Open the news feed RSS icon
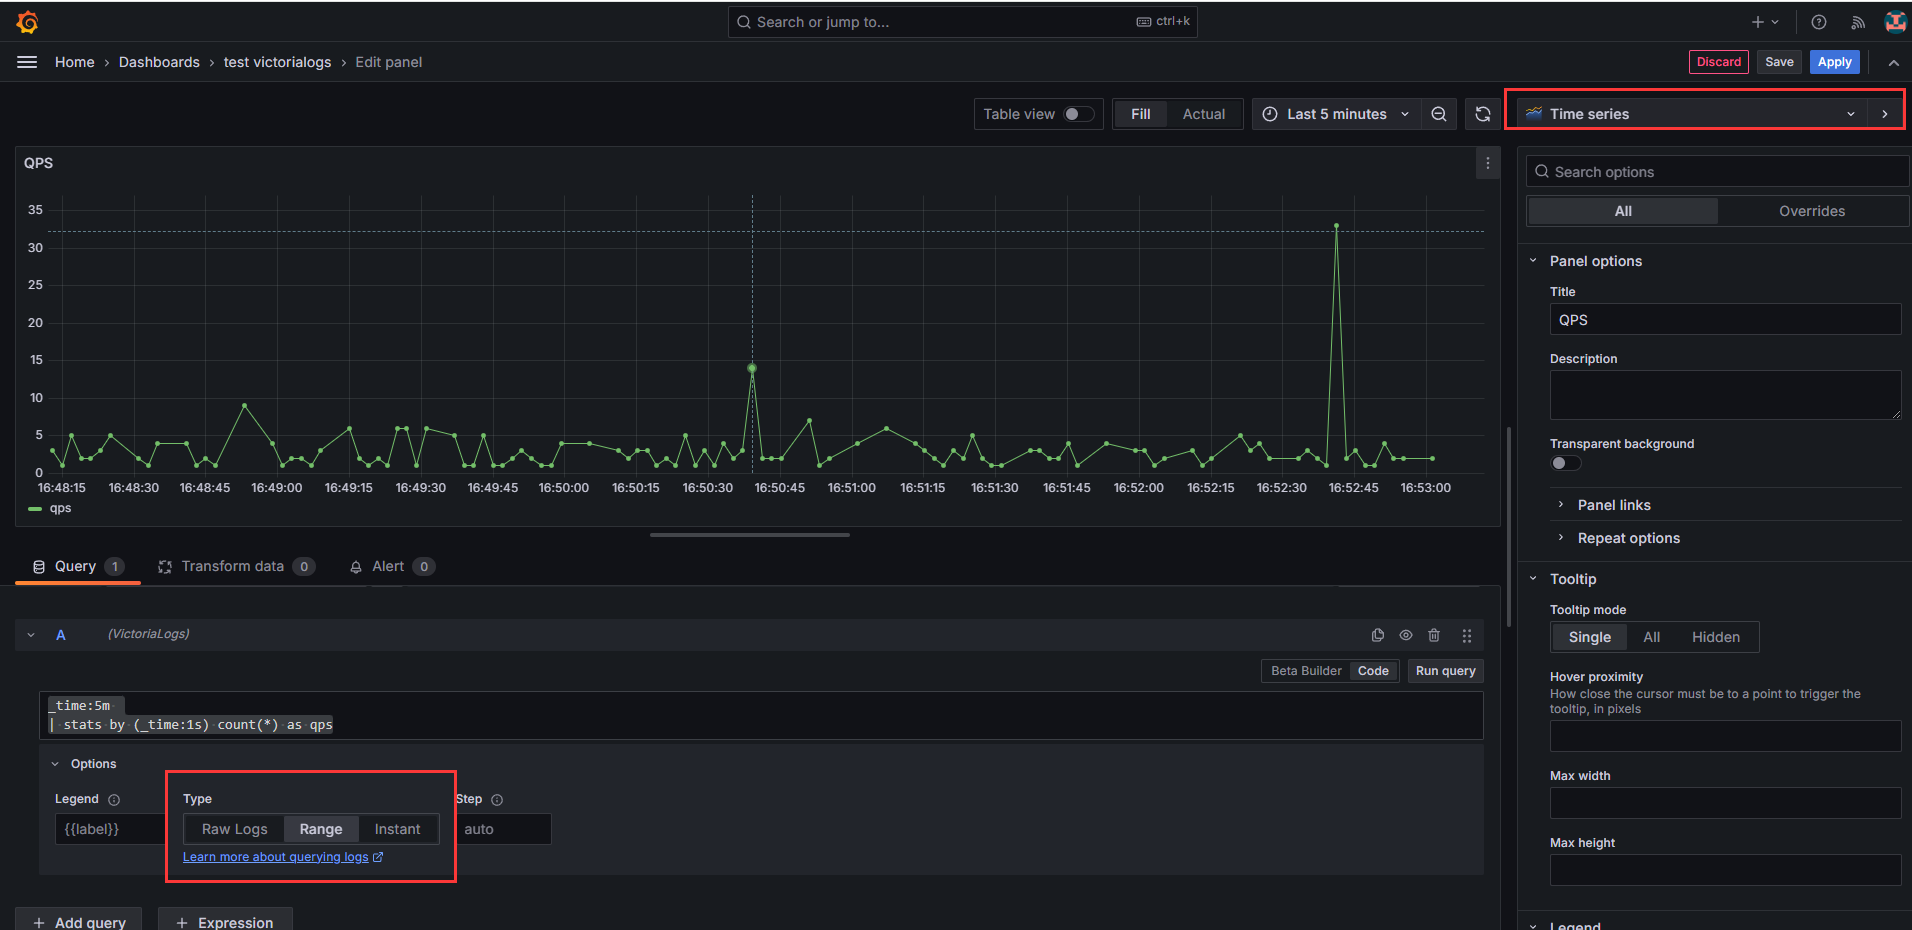The height and width of the screenshot is (930, 1912). pyautogui.click(x=1857, y=22)
